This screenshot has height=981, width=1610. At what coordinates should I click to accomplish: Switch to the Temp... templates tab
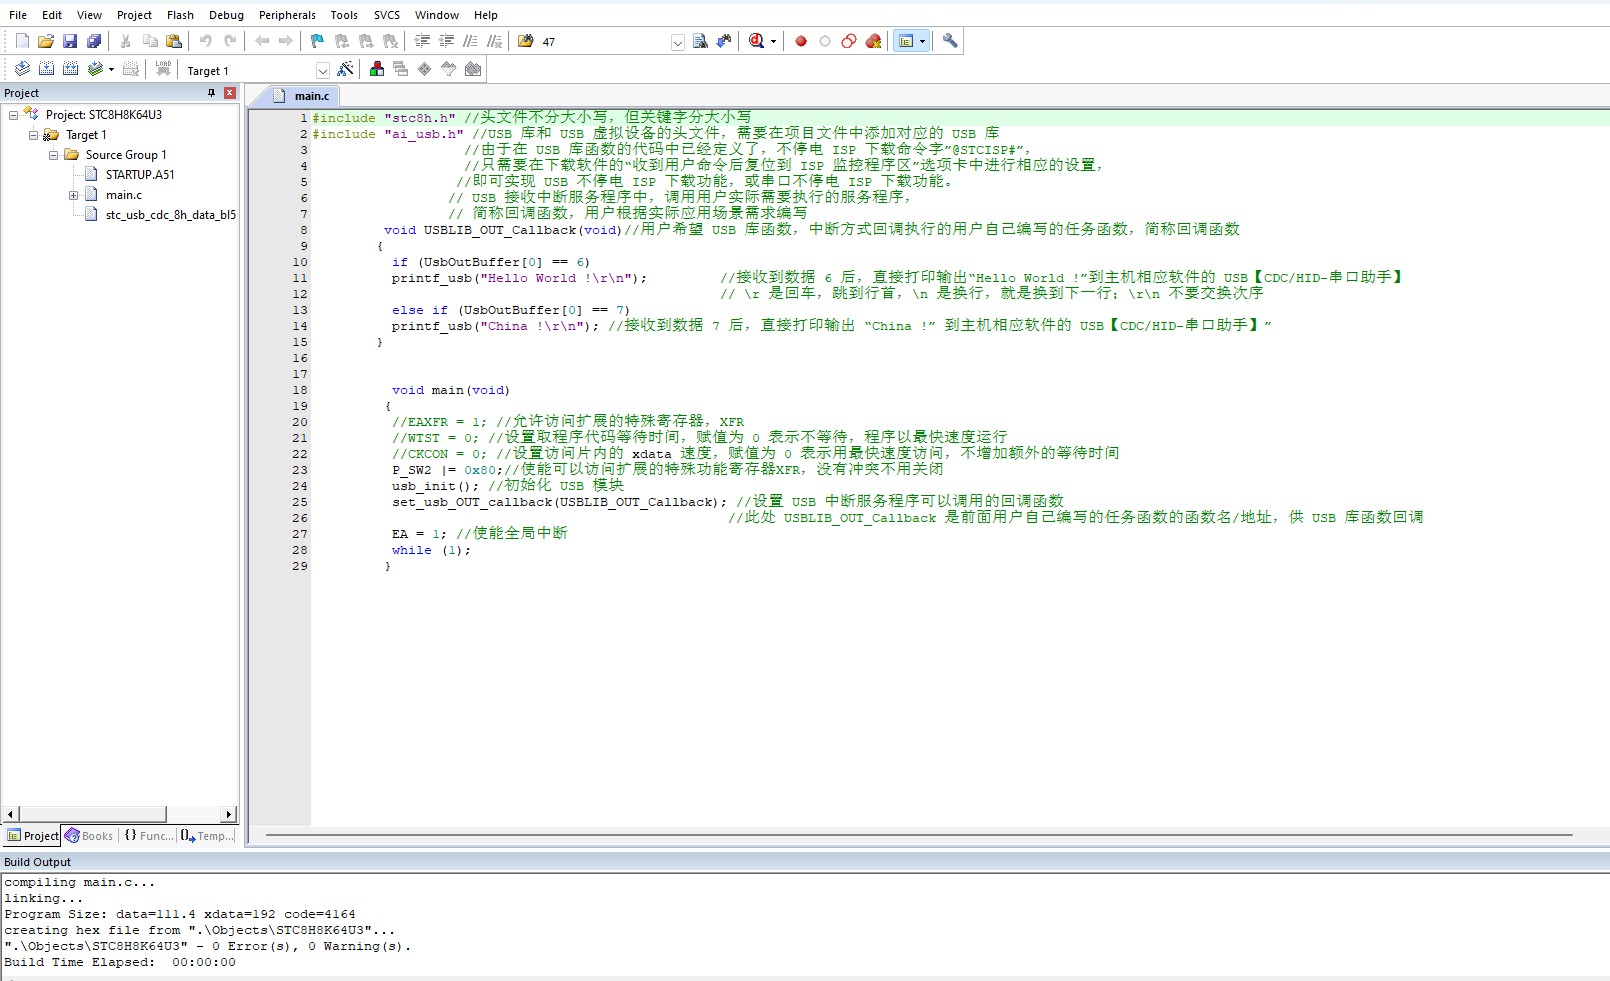[207, 836]
